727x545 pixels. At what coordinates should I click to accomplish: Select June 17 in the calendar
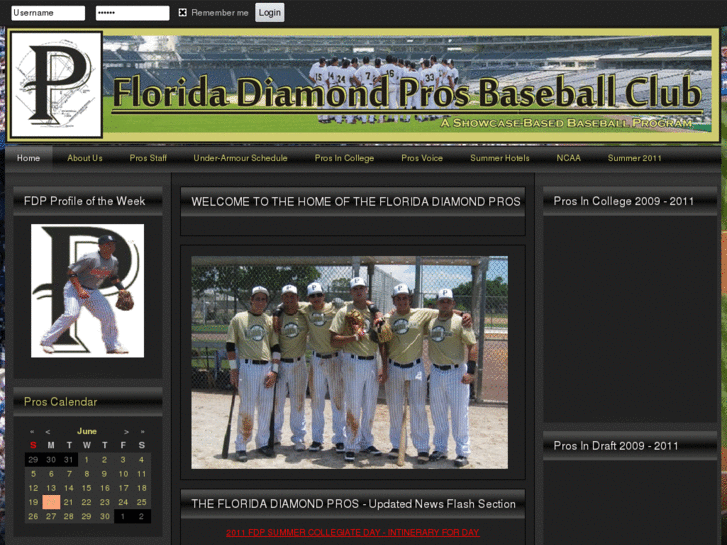[x=123, y=488]
